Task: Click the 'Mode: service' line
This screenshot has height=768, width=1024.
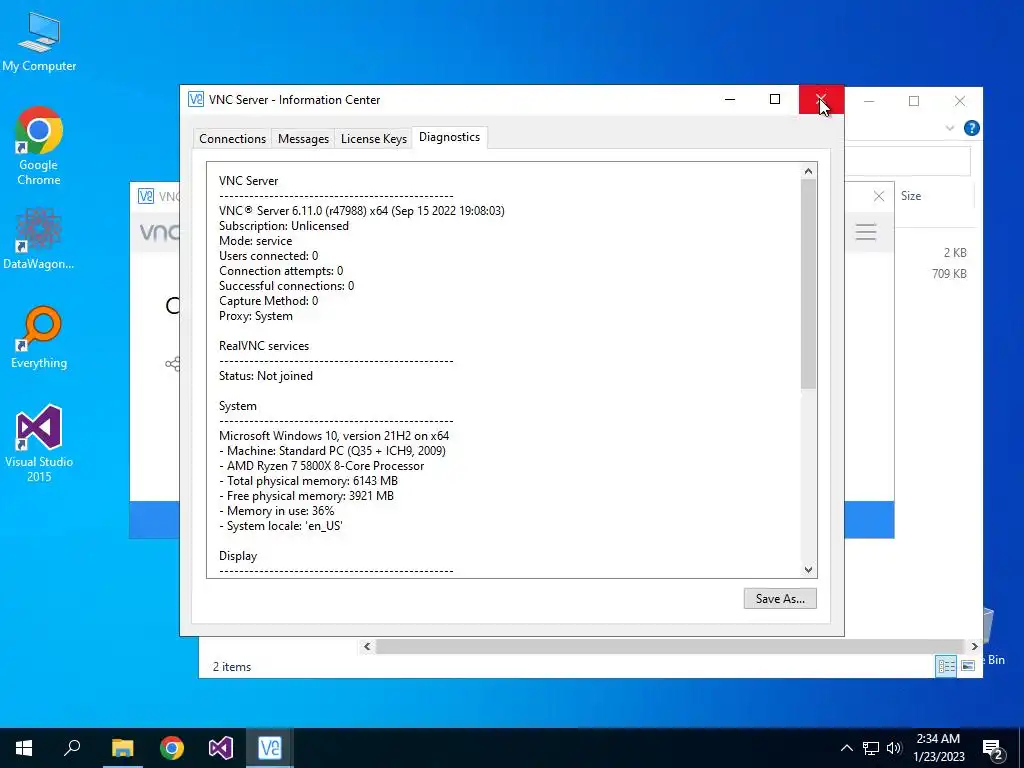Action: (x=255, y=241)
